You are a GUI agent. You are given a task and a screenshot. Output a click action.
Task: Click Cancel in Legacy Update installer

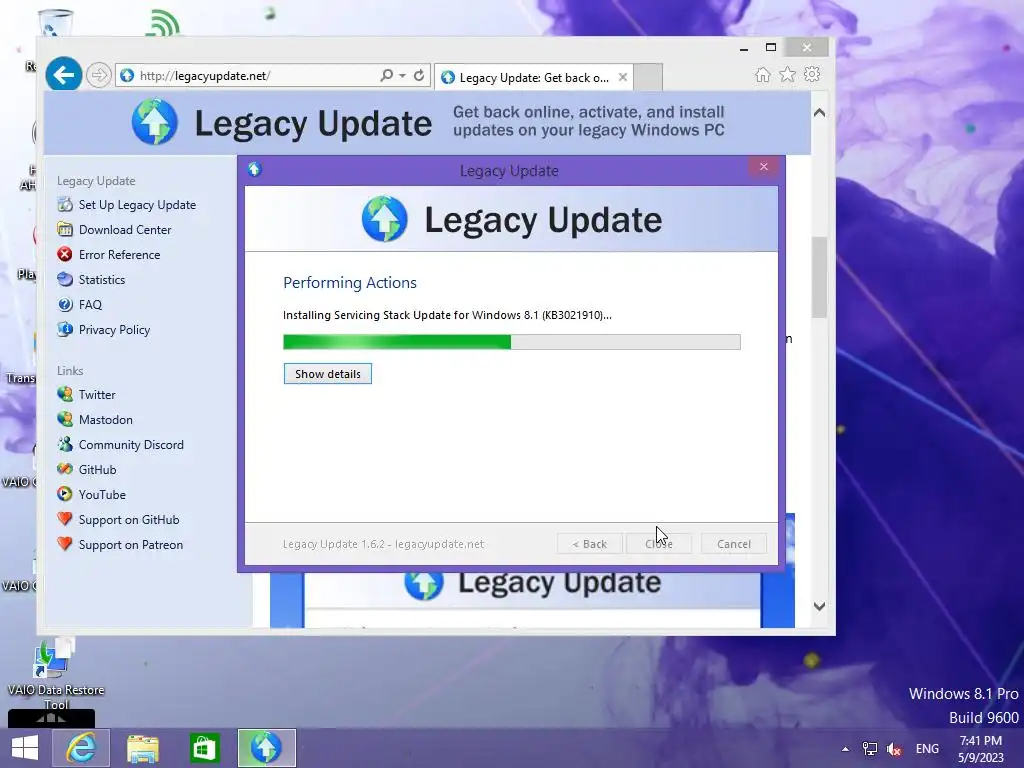pos(734,544)
